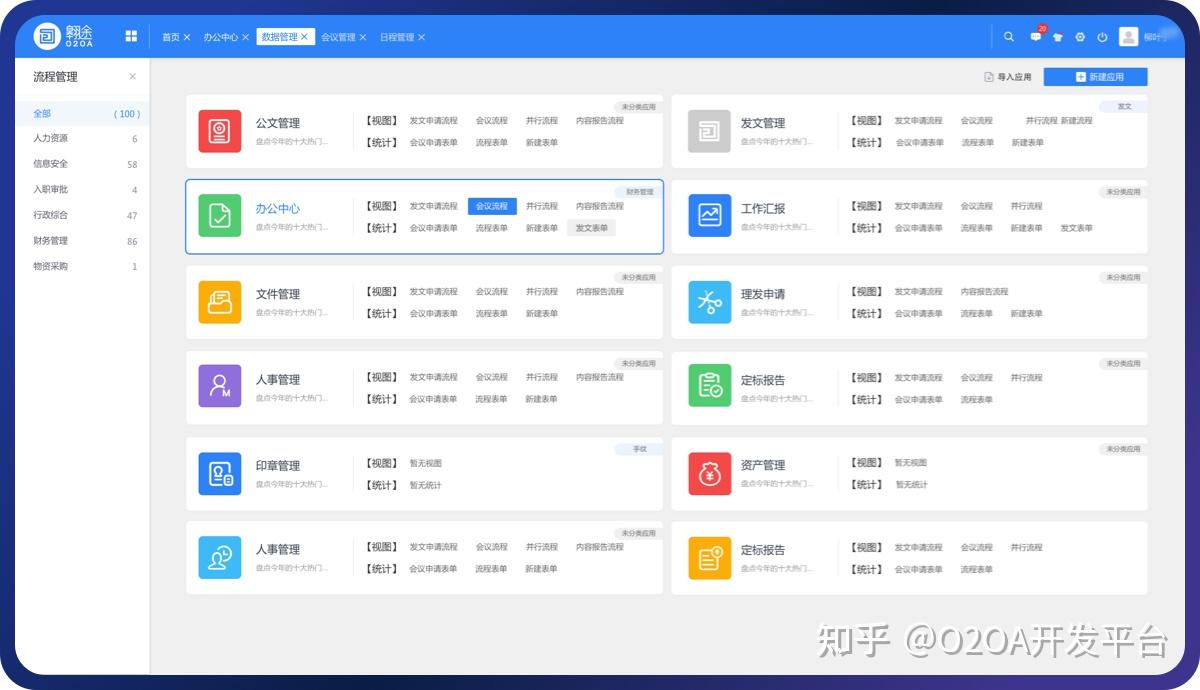
Task: Click the gray 发文管理 app icon
Action: (709, 131)
